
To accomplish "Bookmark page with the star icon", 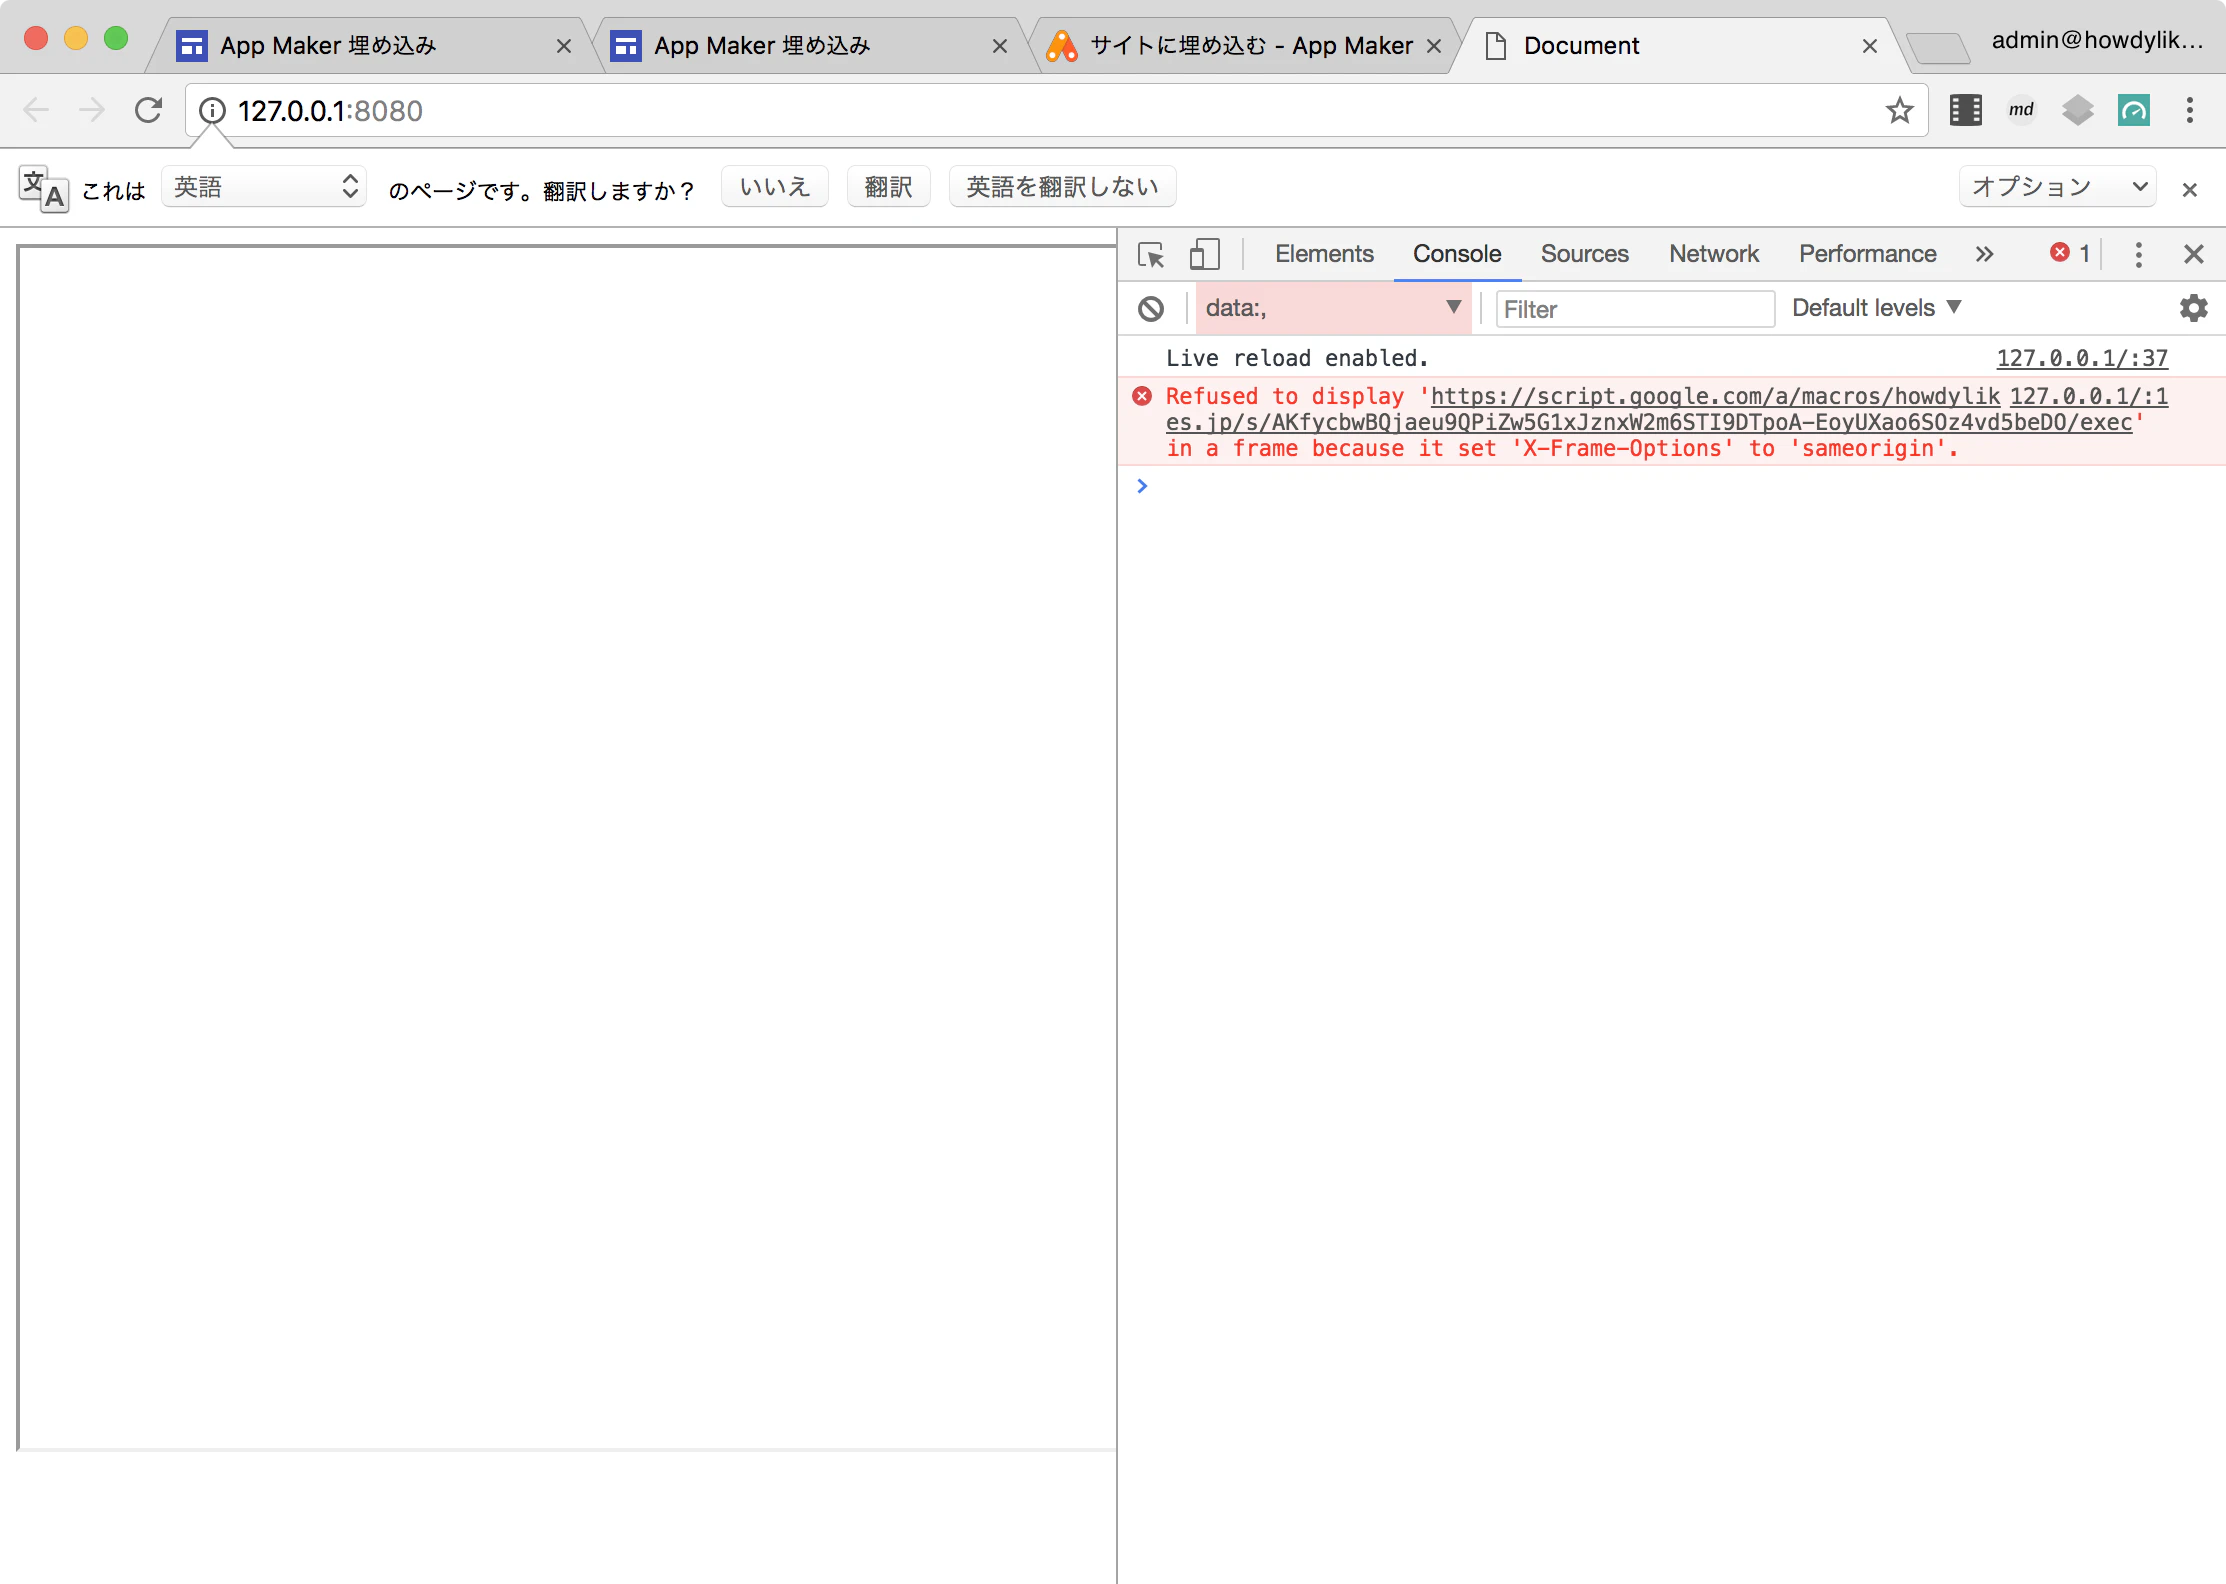I will [1899, 110].
